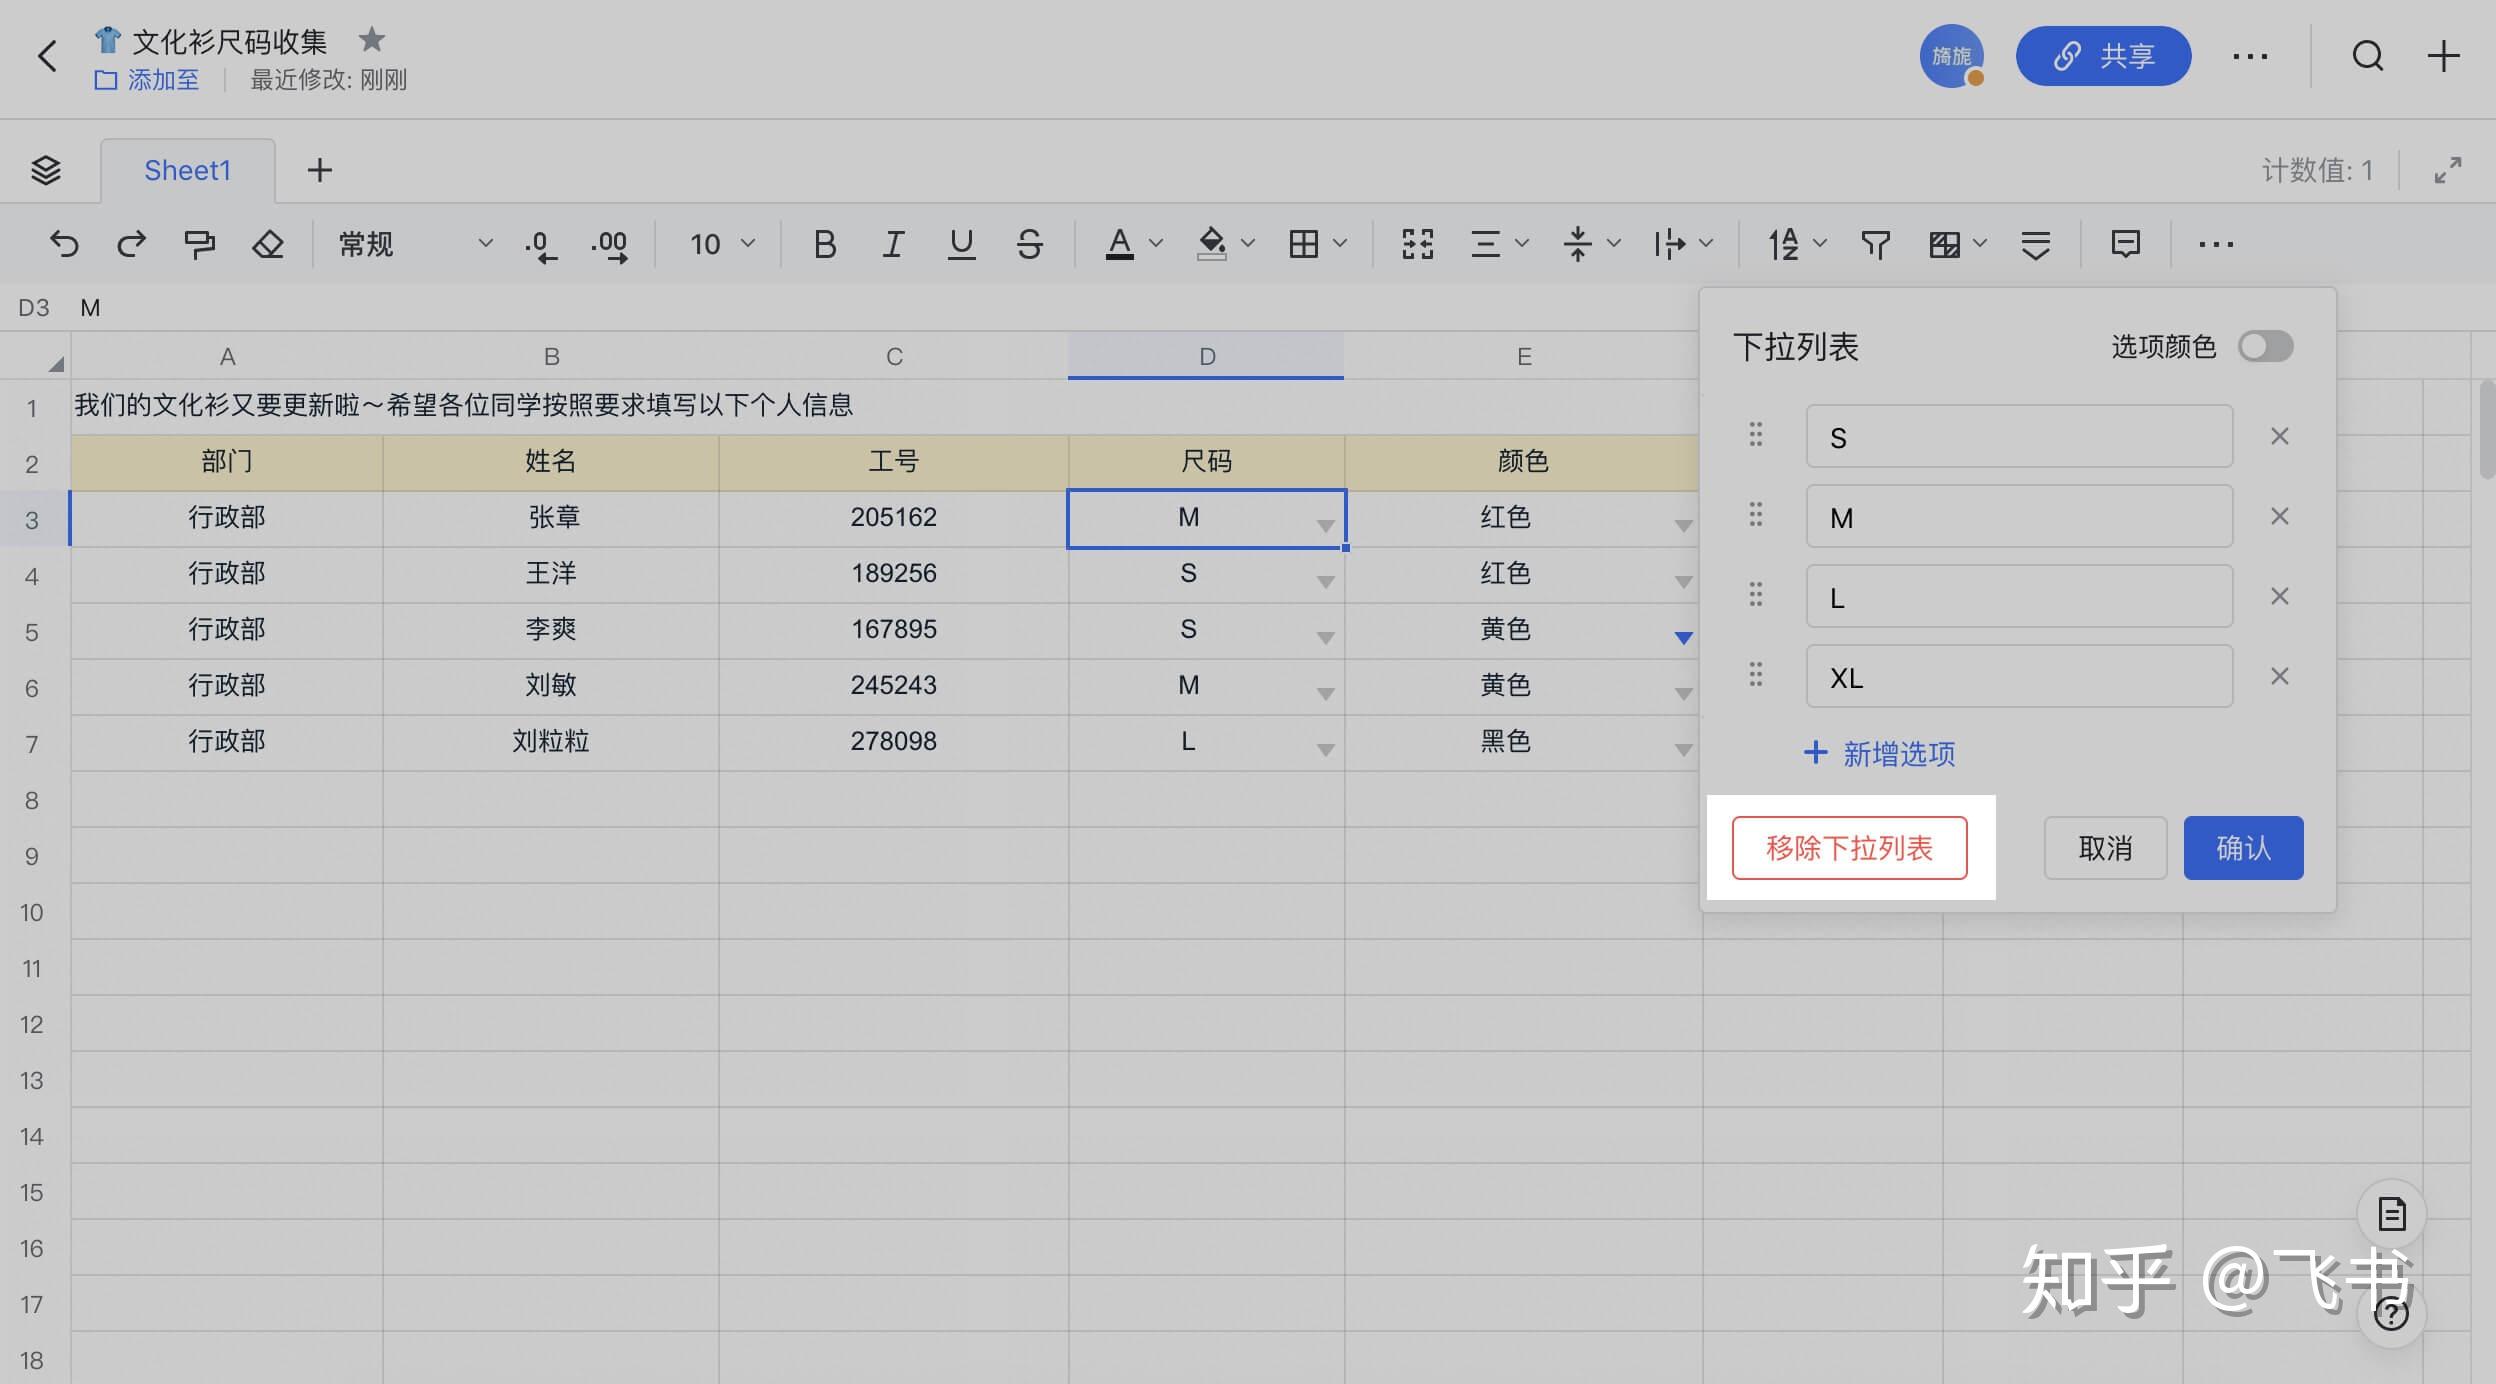Open the size dropdown in cell D4

click(x=1324, y=580)
